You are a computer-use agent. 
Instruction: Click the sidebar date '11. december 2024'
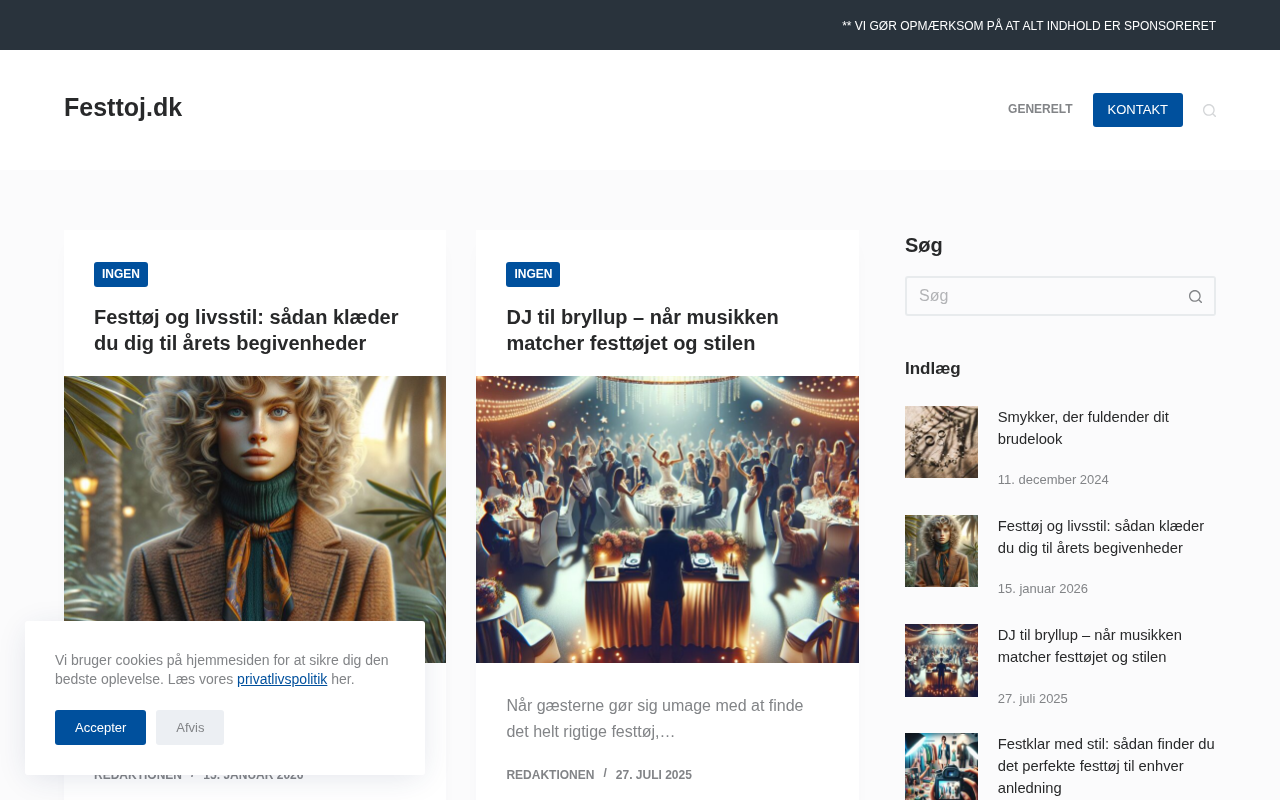pyautogui.click(x=1053, y=480)
